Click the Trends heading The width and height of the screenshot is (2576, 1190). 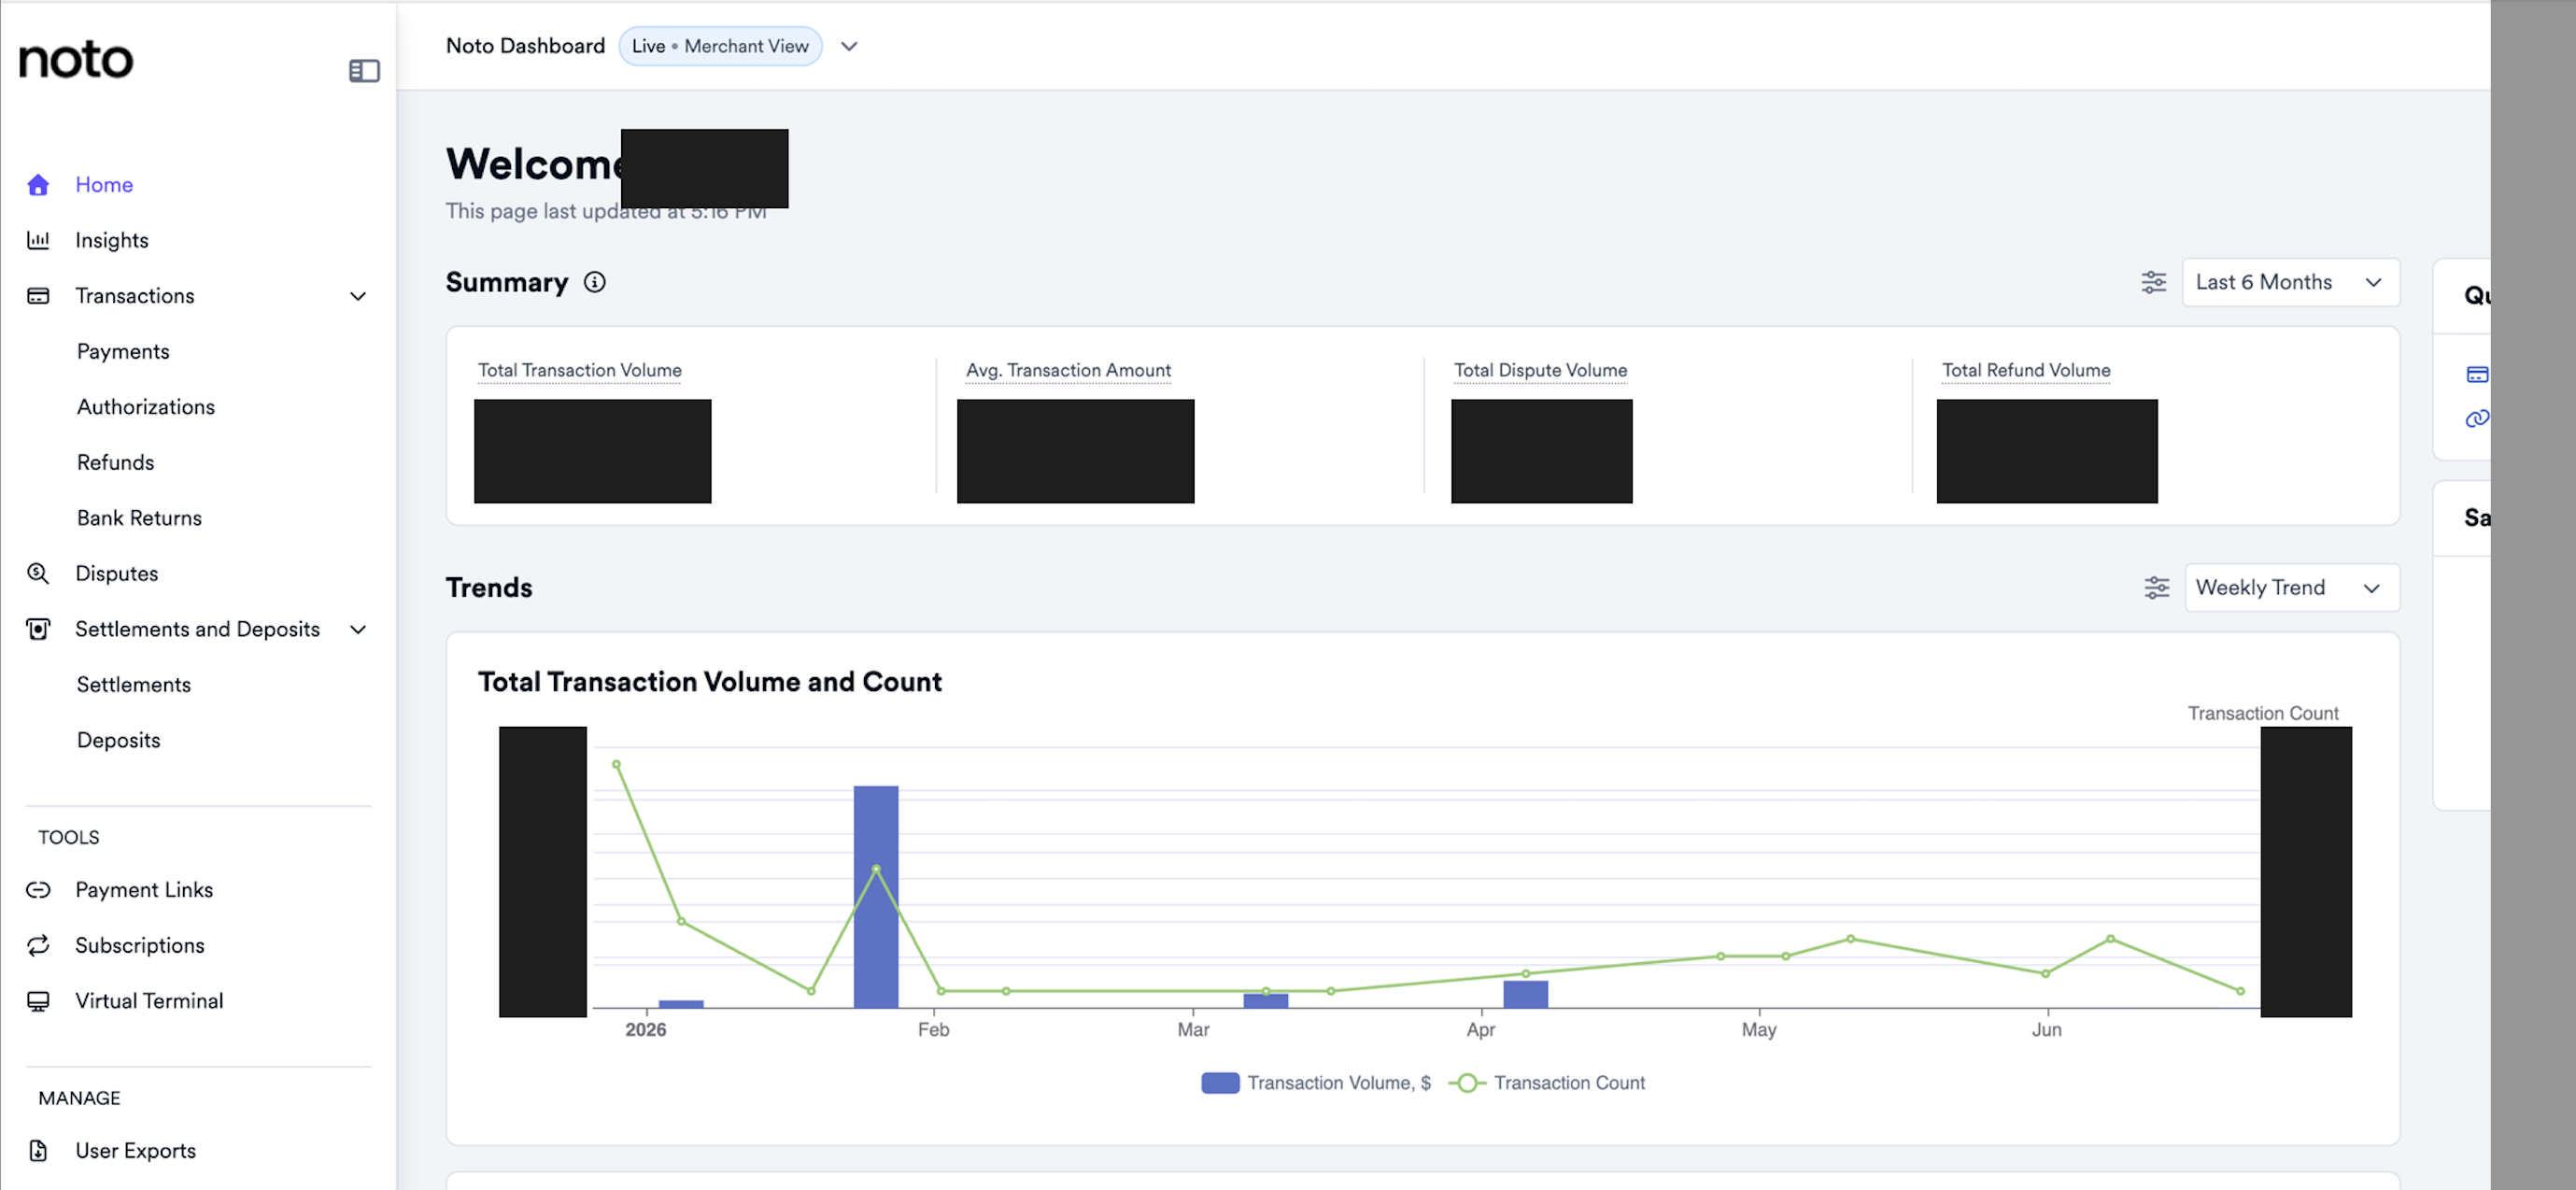(489, 587)
